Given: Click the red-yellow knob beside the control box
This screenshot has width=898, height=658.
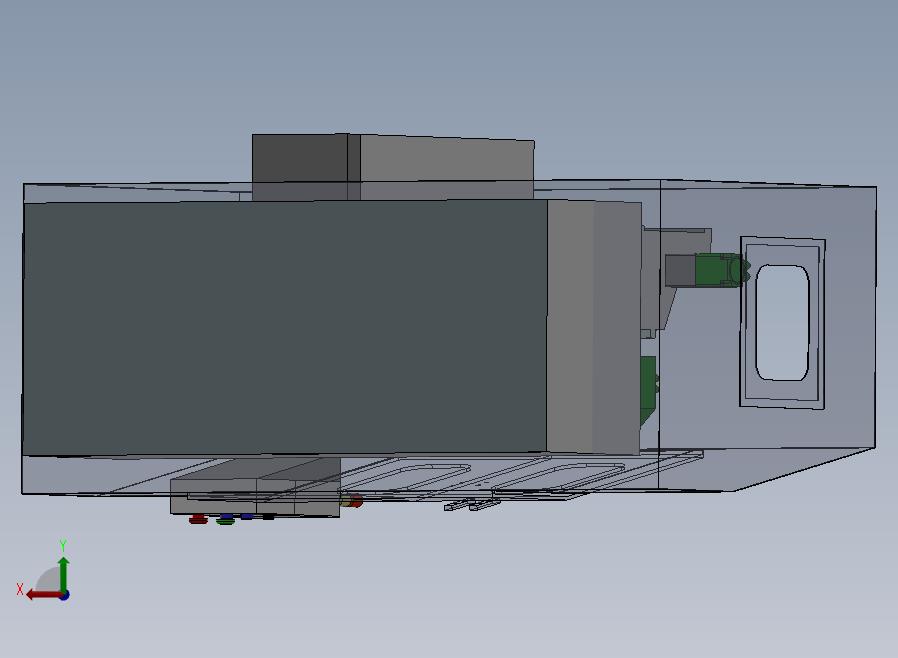Looking at the screenshot, I should coord(353,501).
